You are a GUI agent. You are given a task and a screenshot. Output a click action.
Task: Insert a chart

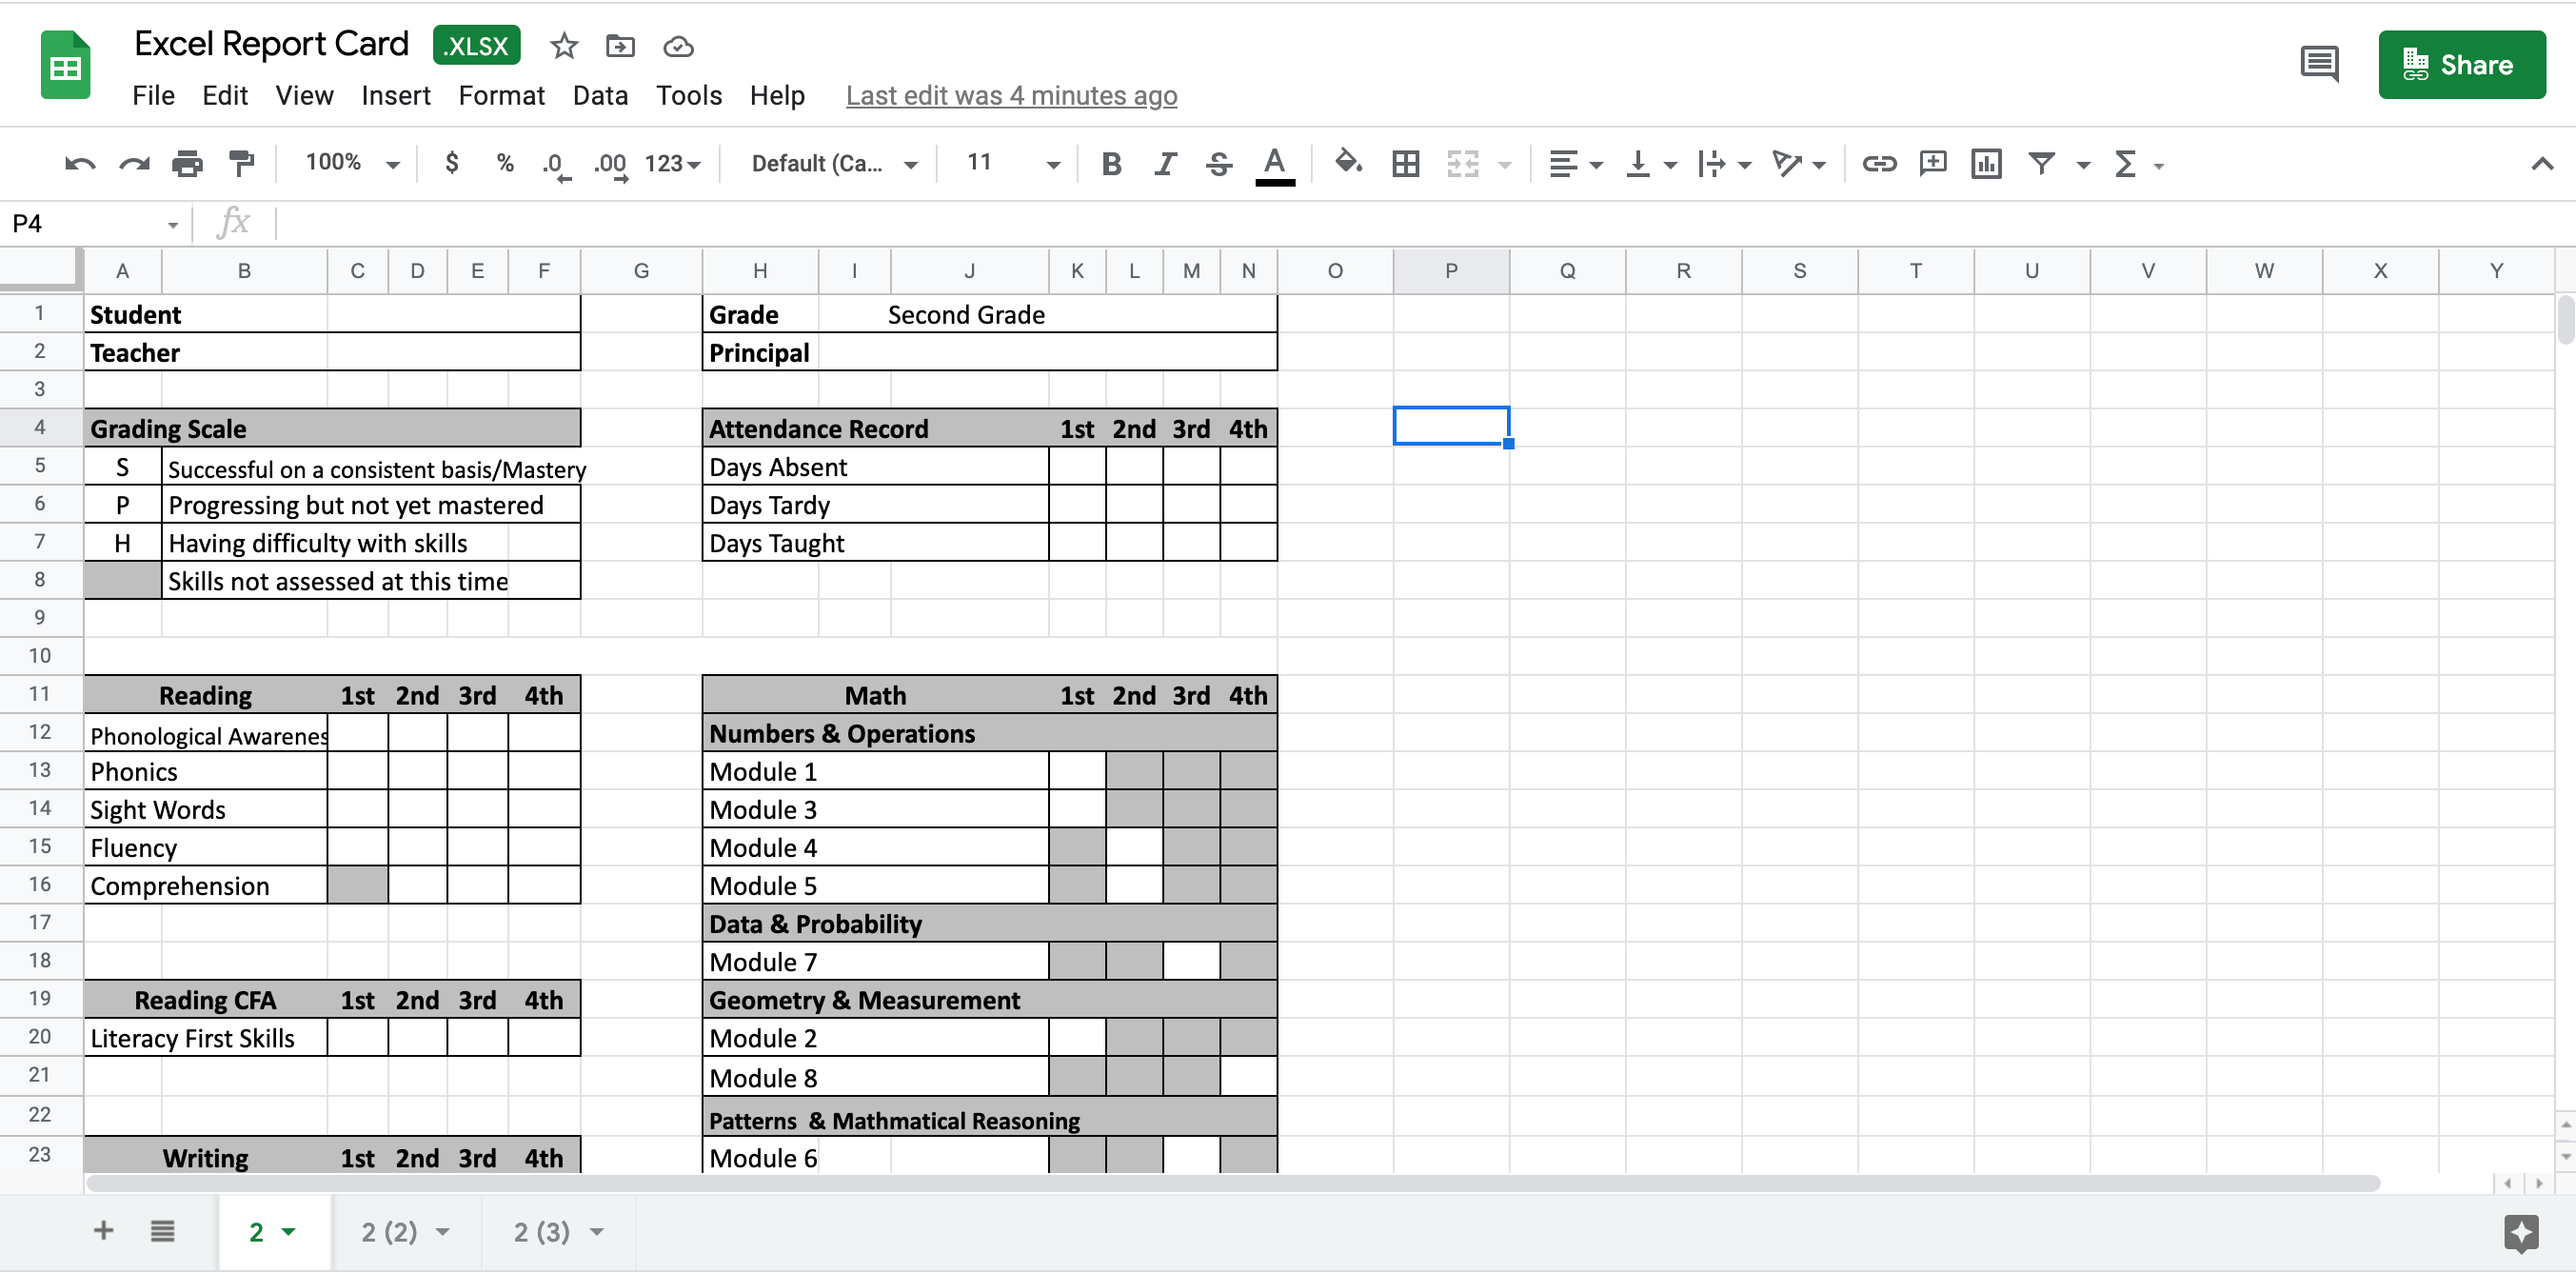click(x=1986, y=163)
